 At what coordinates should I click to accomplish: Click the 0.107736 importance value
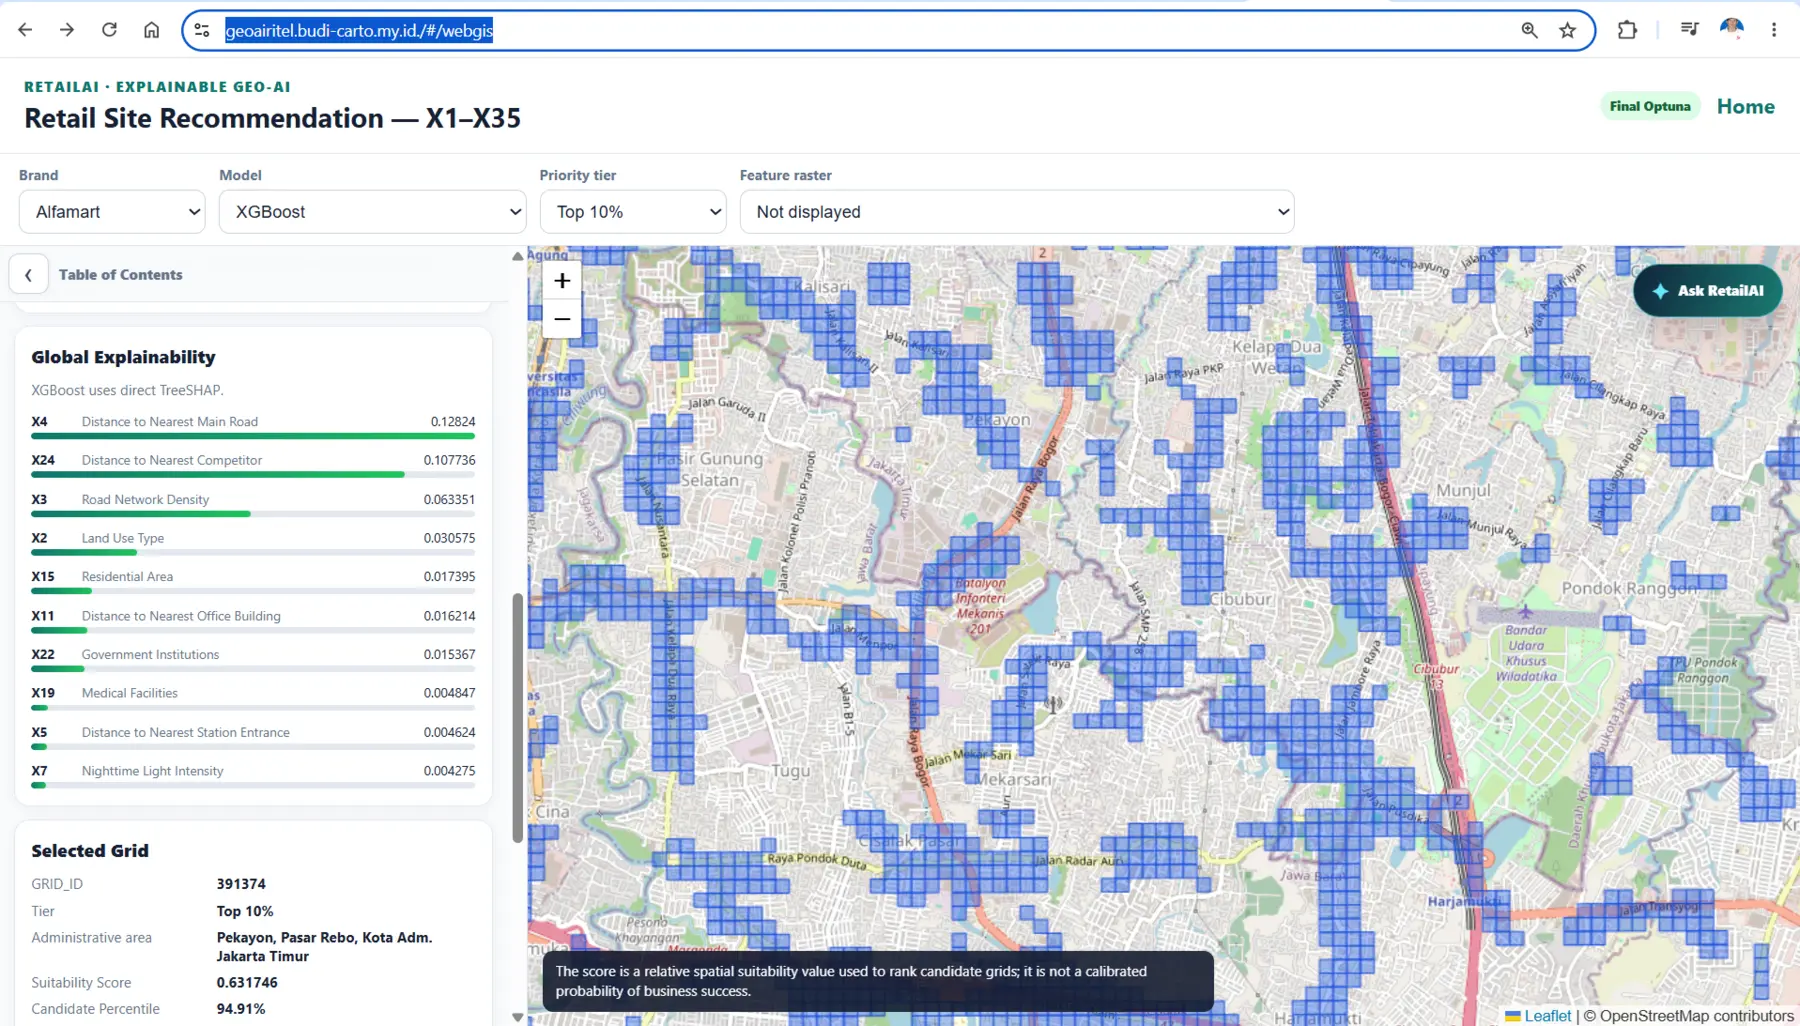coord(449,461)
